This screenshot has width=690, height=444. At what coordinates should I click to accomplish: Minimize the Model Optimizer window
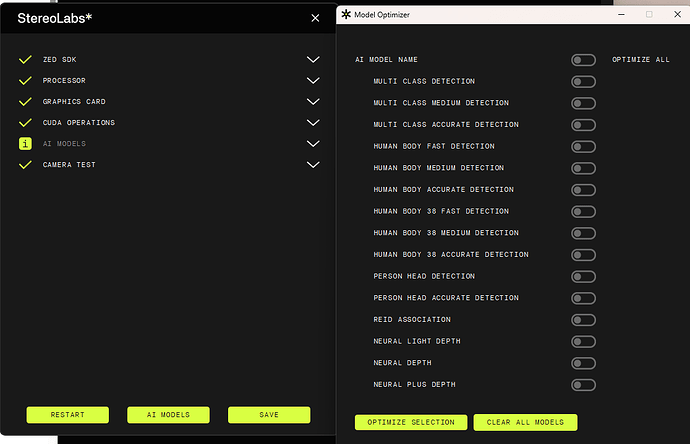(x=621, y=15)
